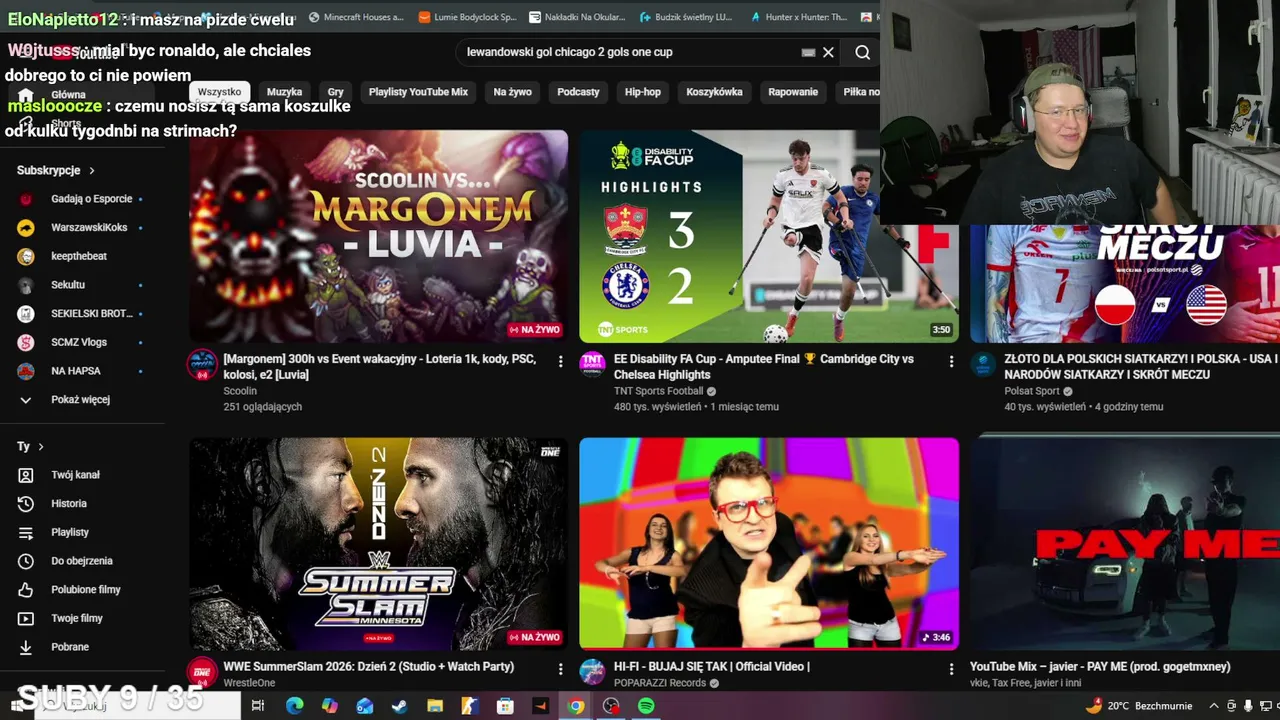Switch to the Hunter x Hunter browser tab
The width and height of the screenshot is (1280, 720).
click(x=797, y=17)
